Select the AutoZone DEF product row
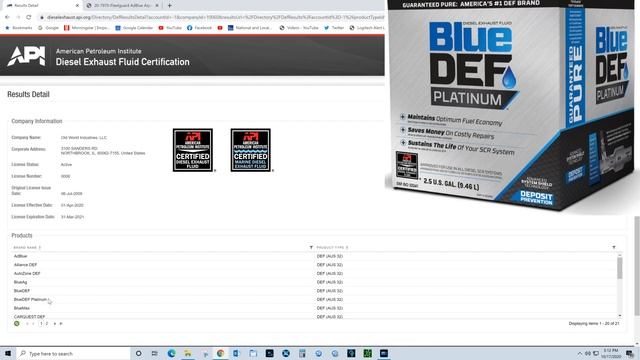640x360 pixels. [x=314, y=273]
